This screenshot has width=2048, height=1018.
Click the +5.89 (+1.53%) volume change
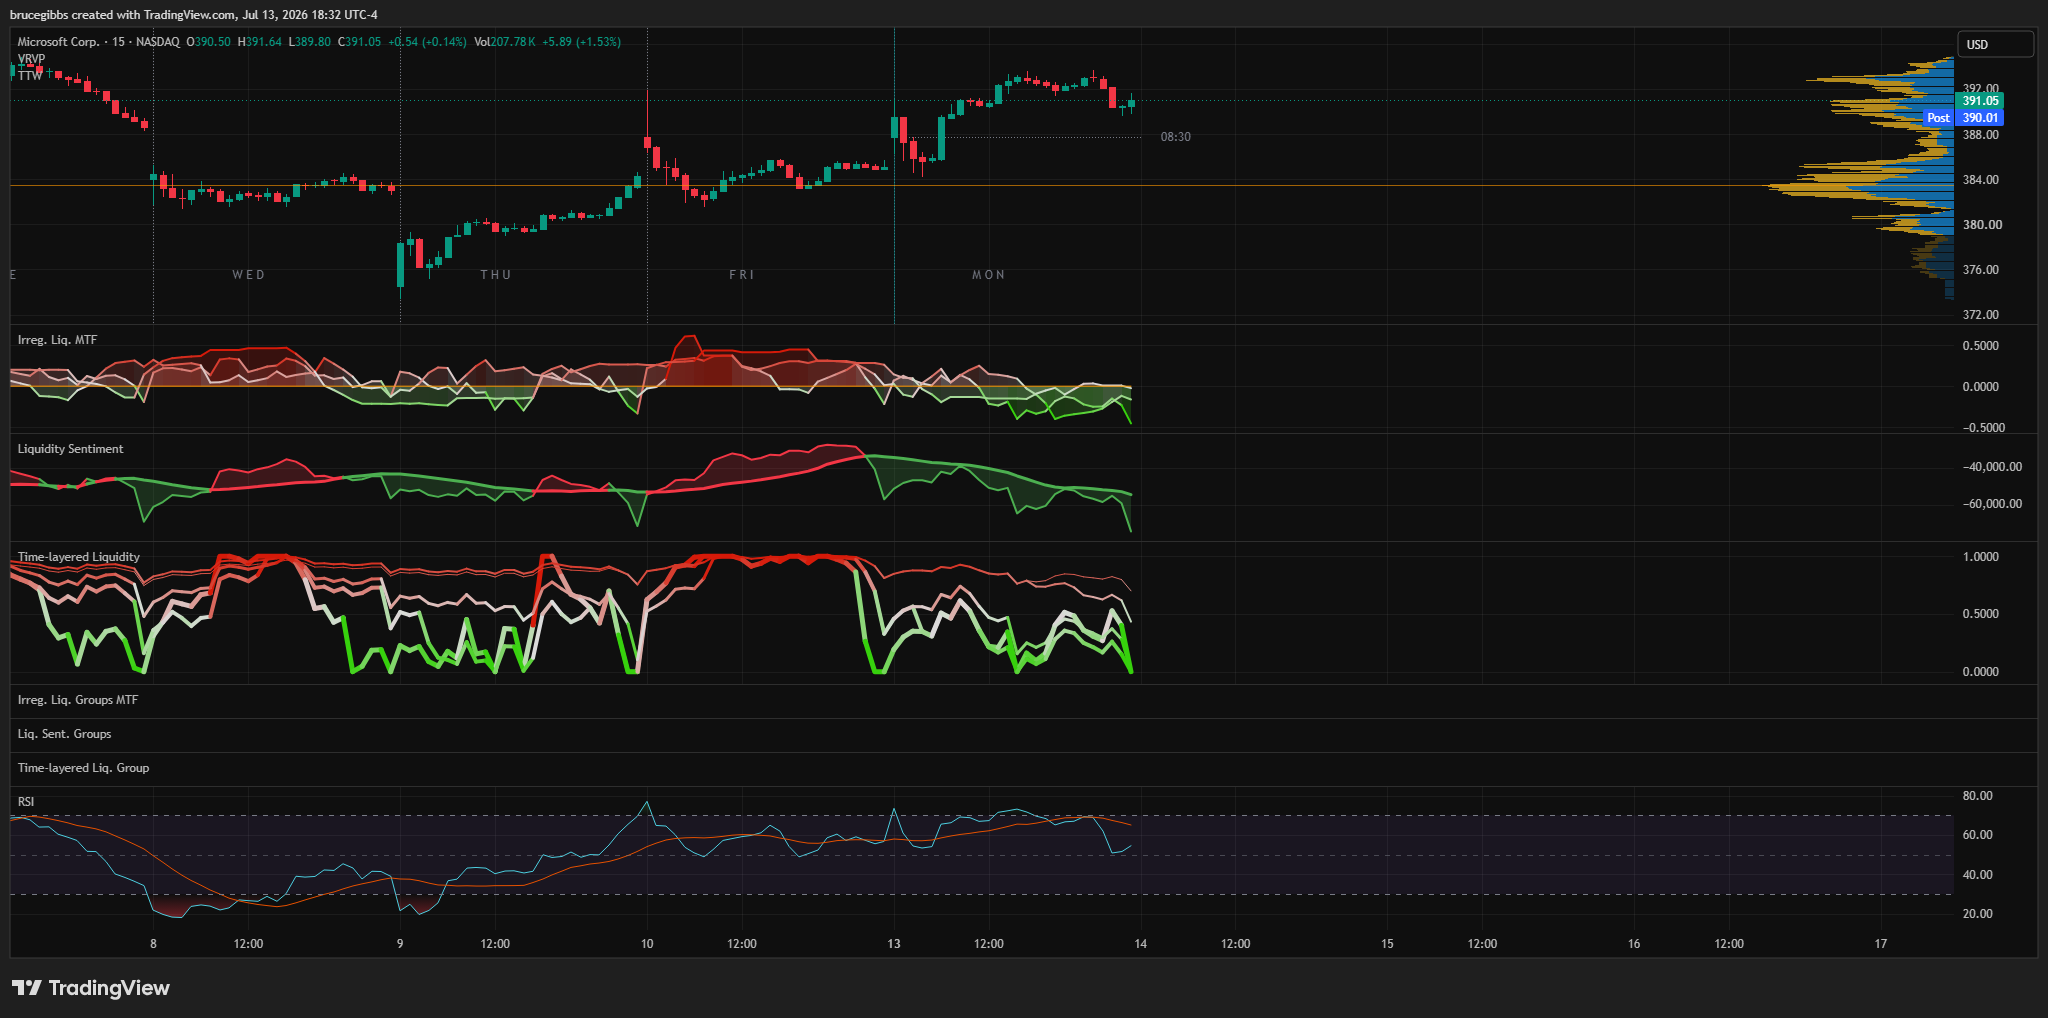tap(582, 42)
